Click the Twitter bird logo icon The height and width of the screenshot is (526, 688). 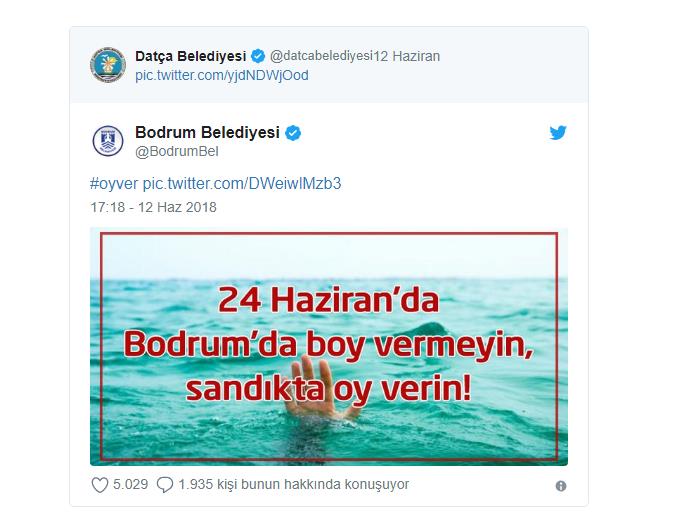[x=558, y=132]
